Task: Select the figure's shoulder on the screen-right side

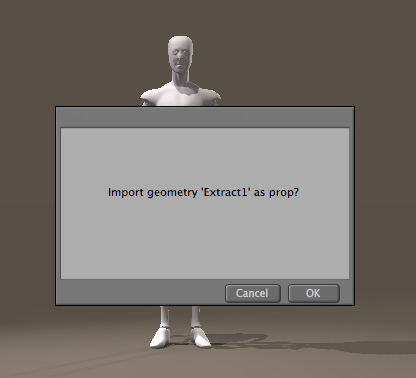Action: click(211, 96)
